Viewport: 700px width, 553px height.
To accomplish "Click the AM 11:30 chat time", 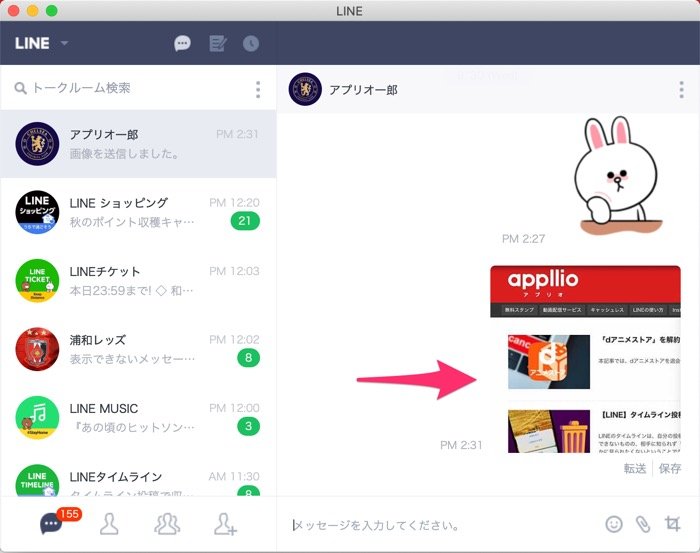I will tap(234, 477).
